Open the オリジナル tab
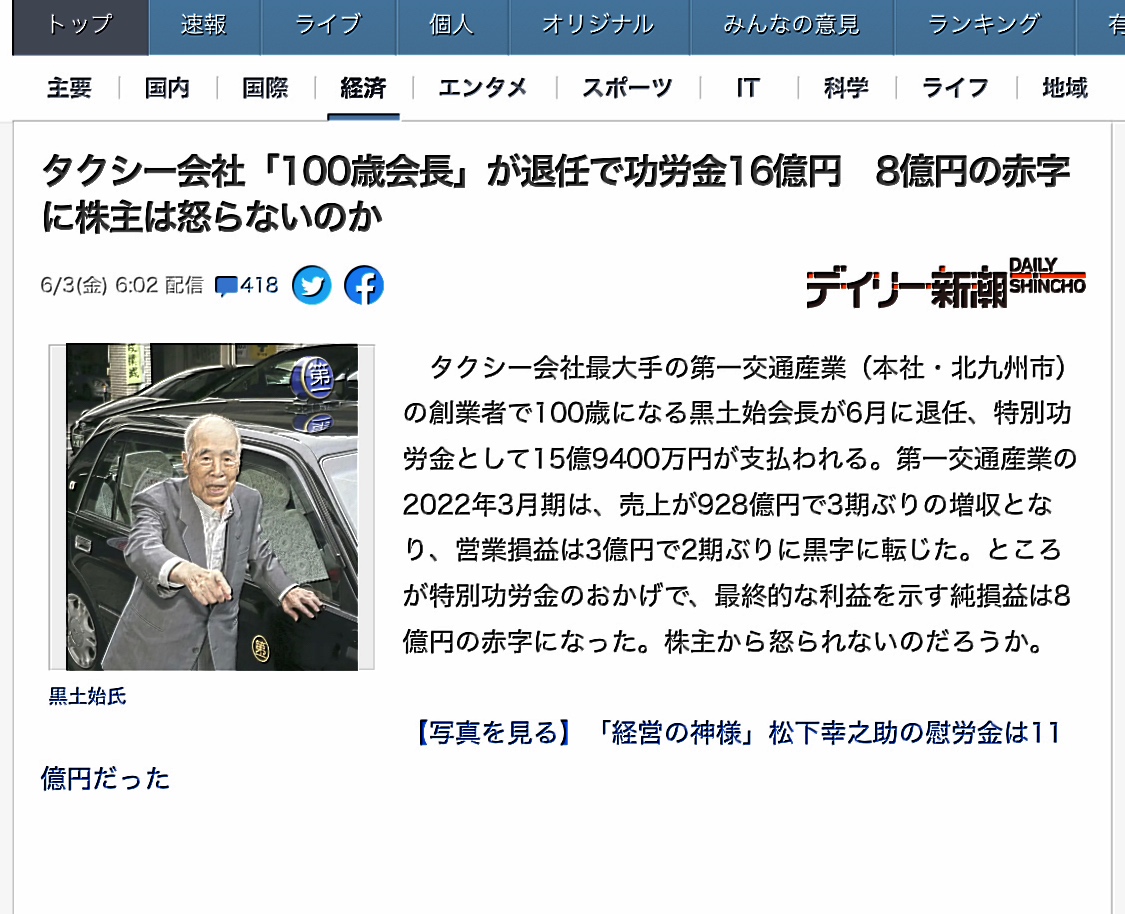Screen dimensions: 1125x914 599,27
